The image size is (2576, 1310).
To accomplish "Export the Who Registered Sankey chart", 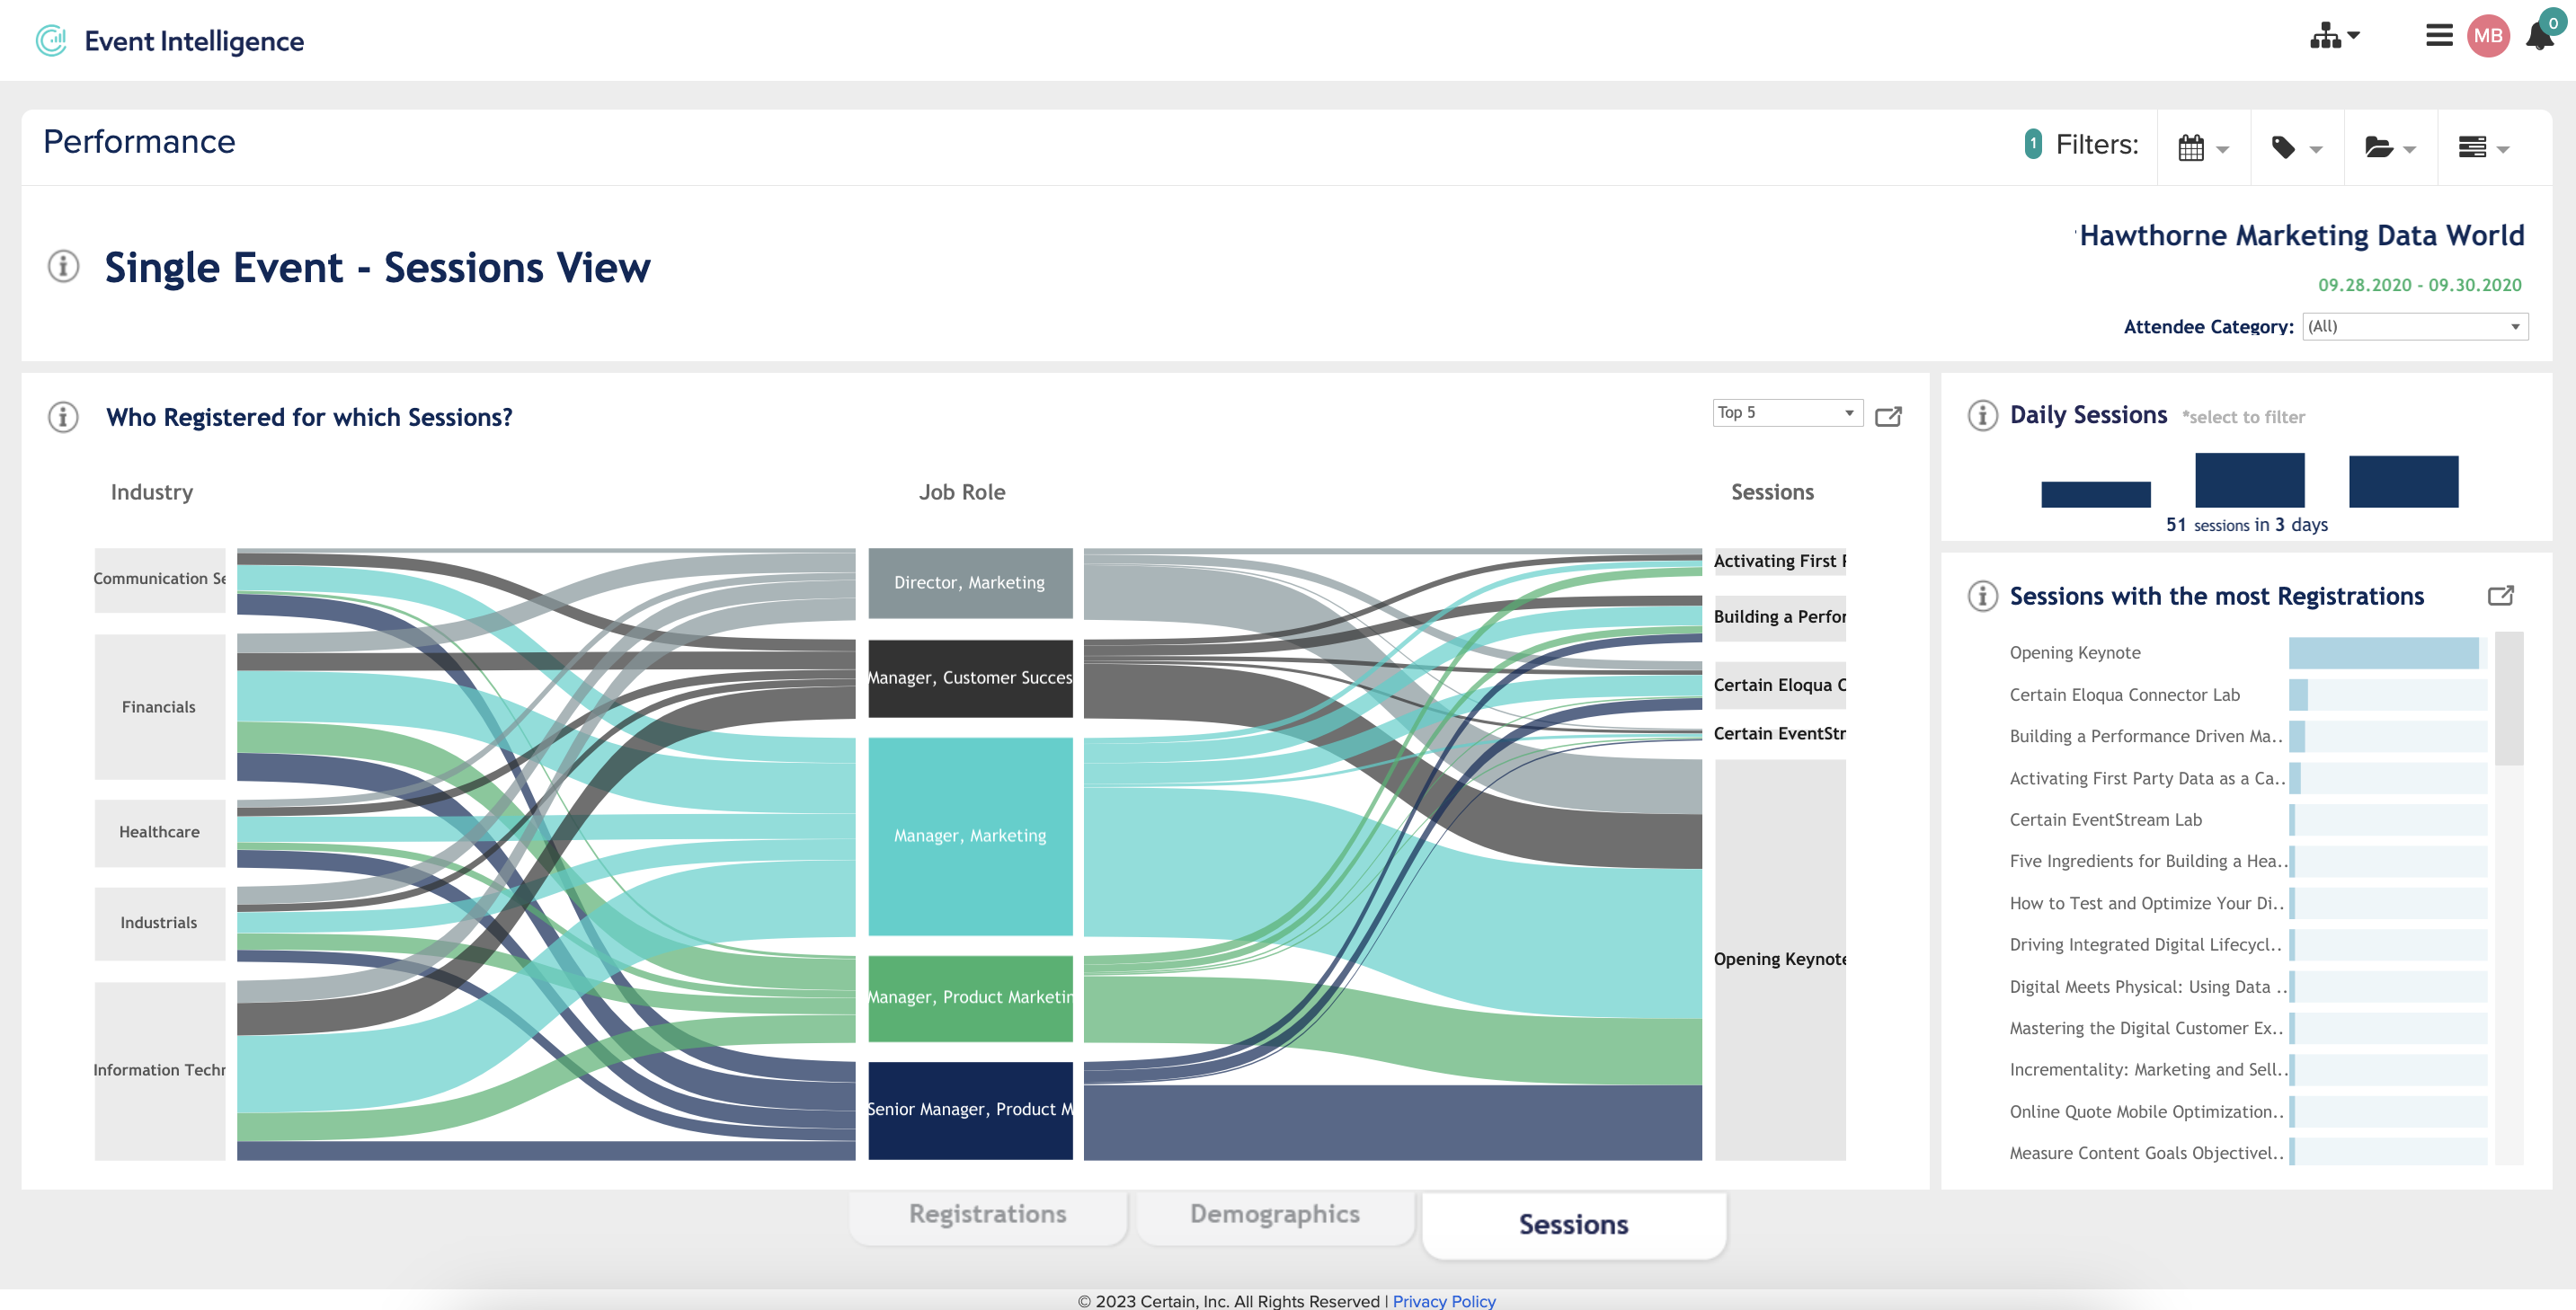I will tap(1890, 416).
